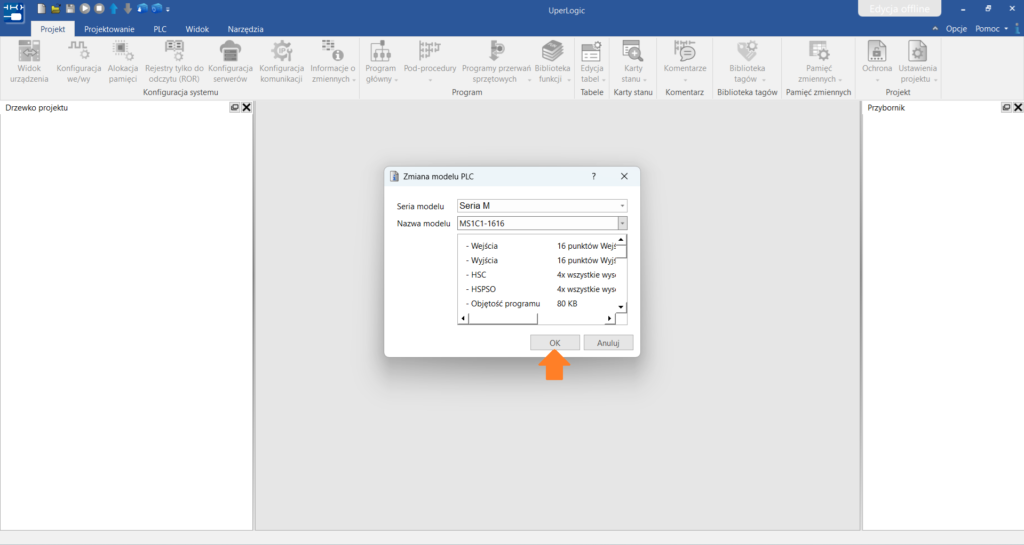1024x545 pixels.
Task: Open the Nazwa modelu dropdown arrow
Action: click(x=622, y=223)
